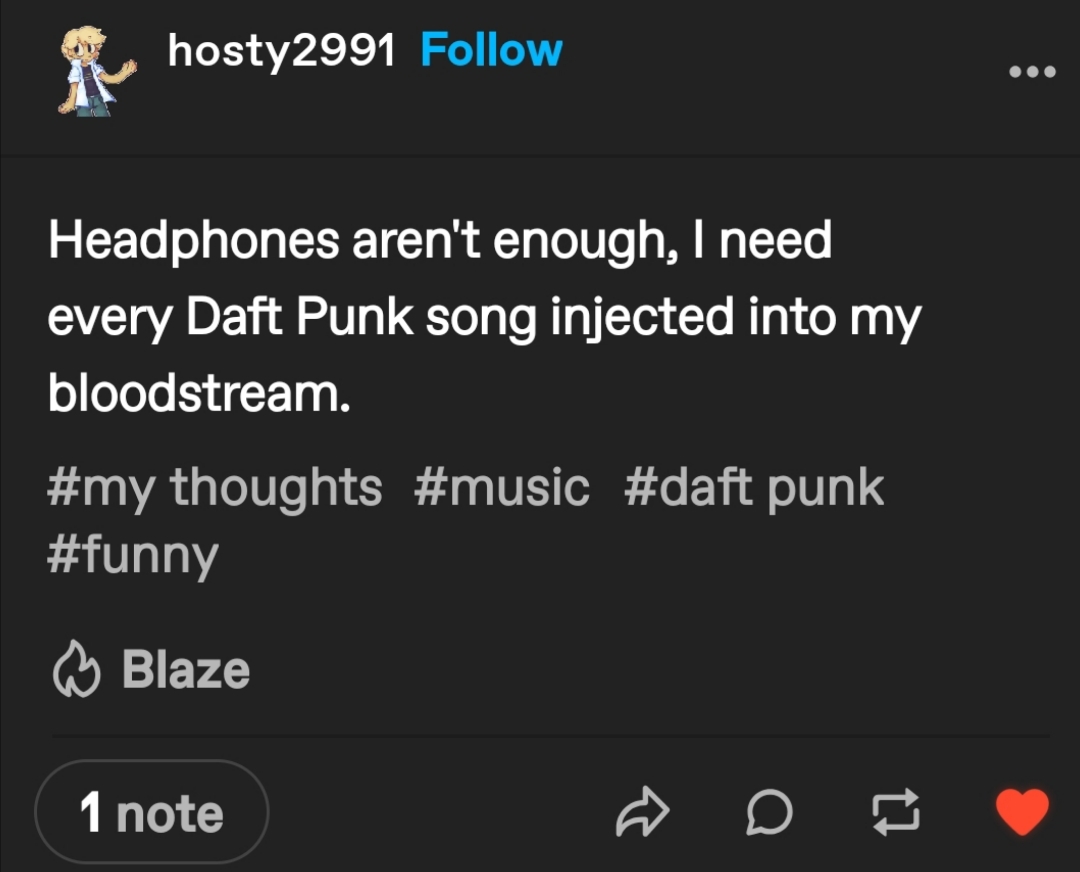Click the word 'bloodstream.' in the post
The image size is (1080, 872).
199,394
